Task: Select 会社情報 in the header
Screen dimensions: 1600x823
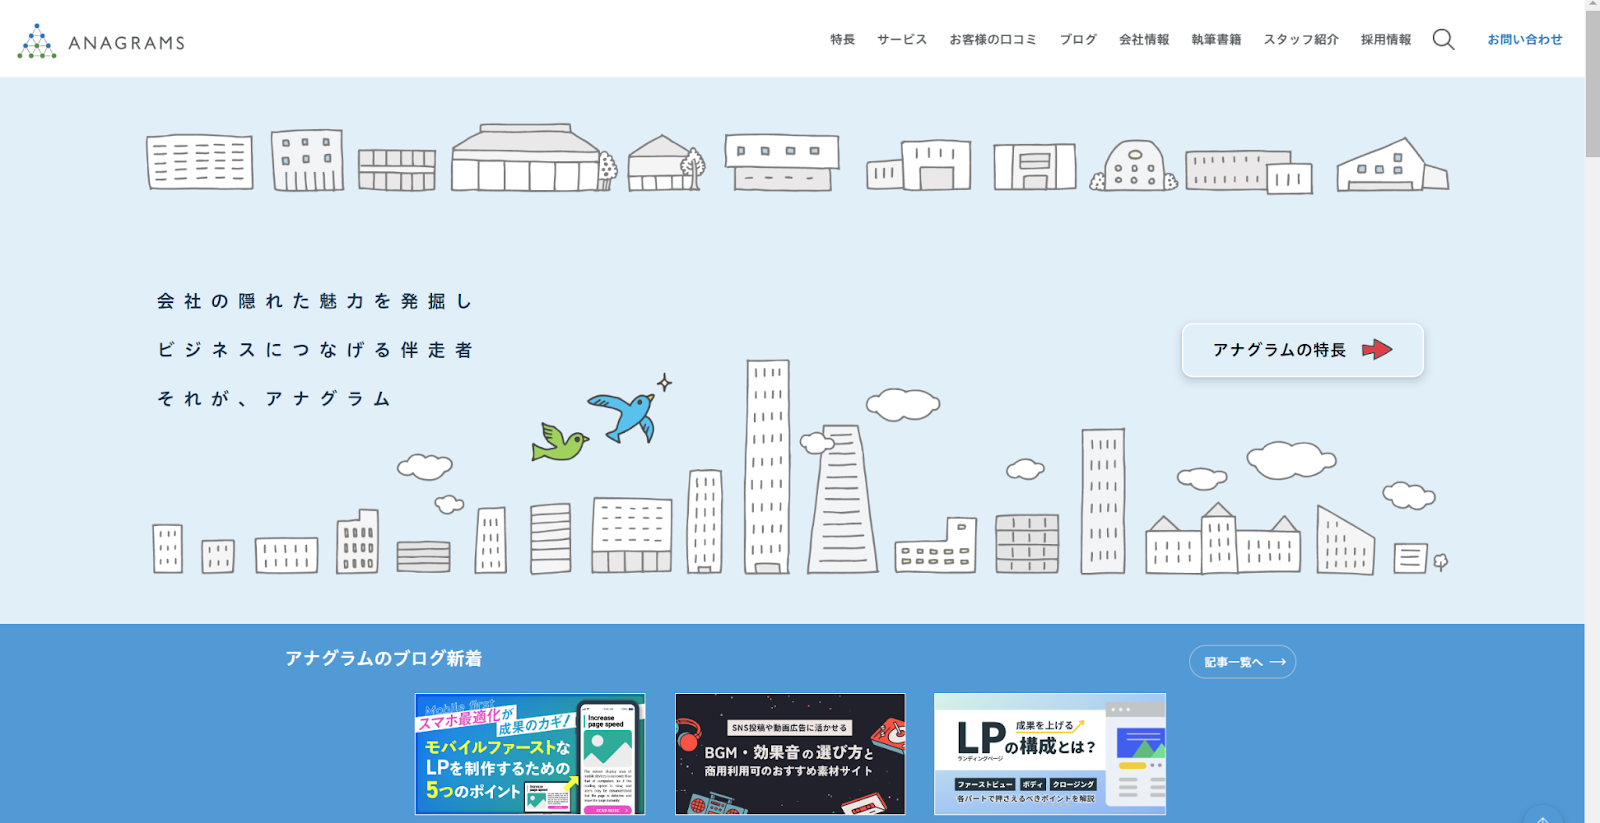Action: [1144, 40]
